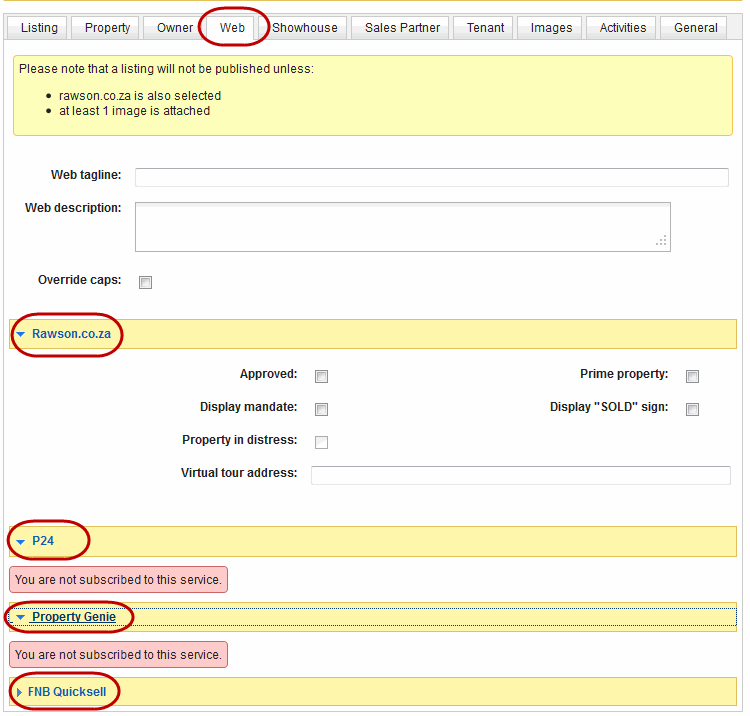Switch to the Images tab
Screen dimensions: 750x716
pyautogui.click(x=551, y=28)
